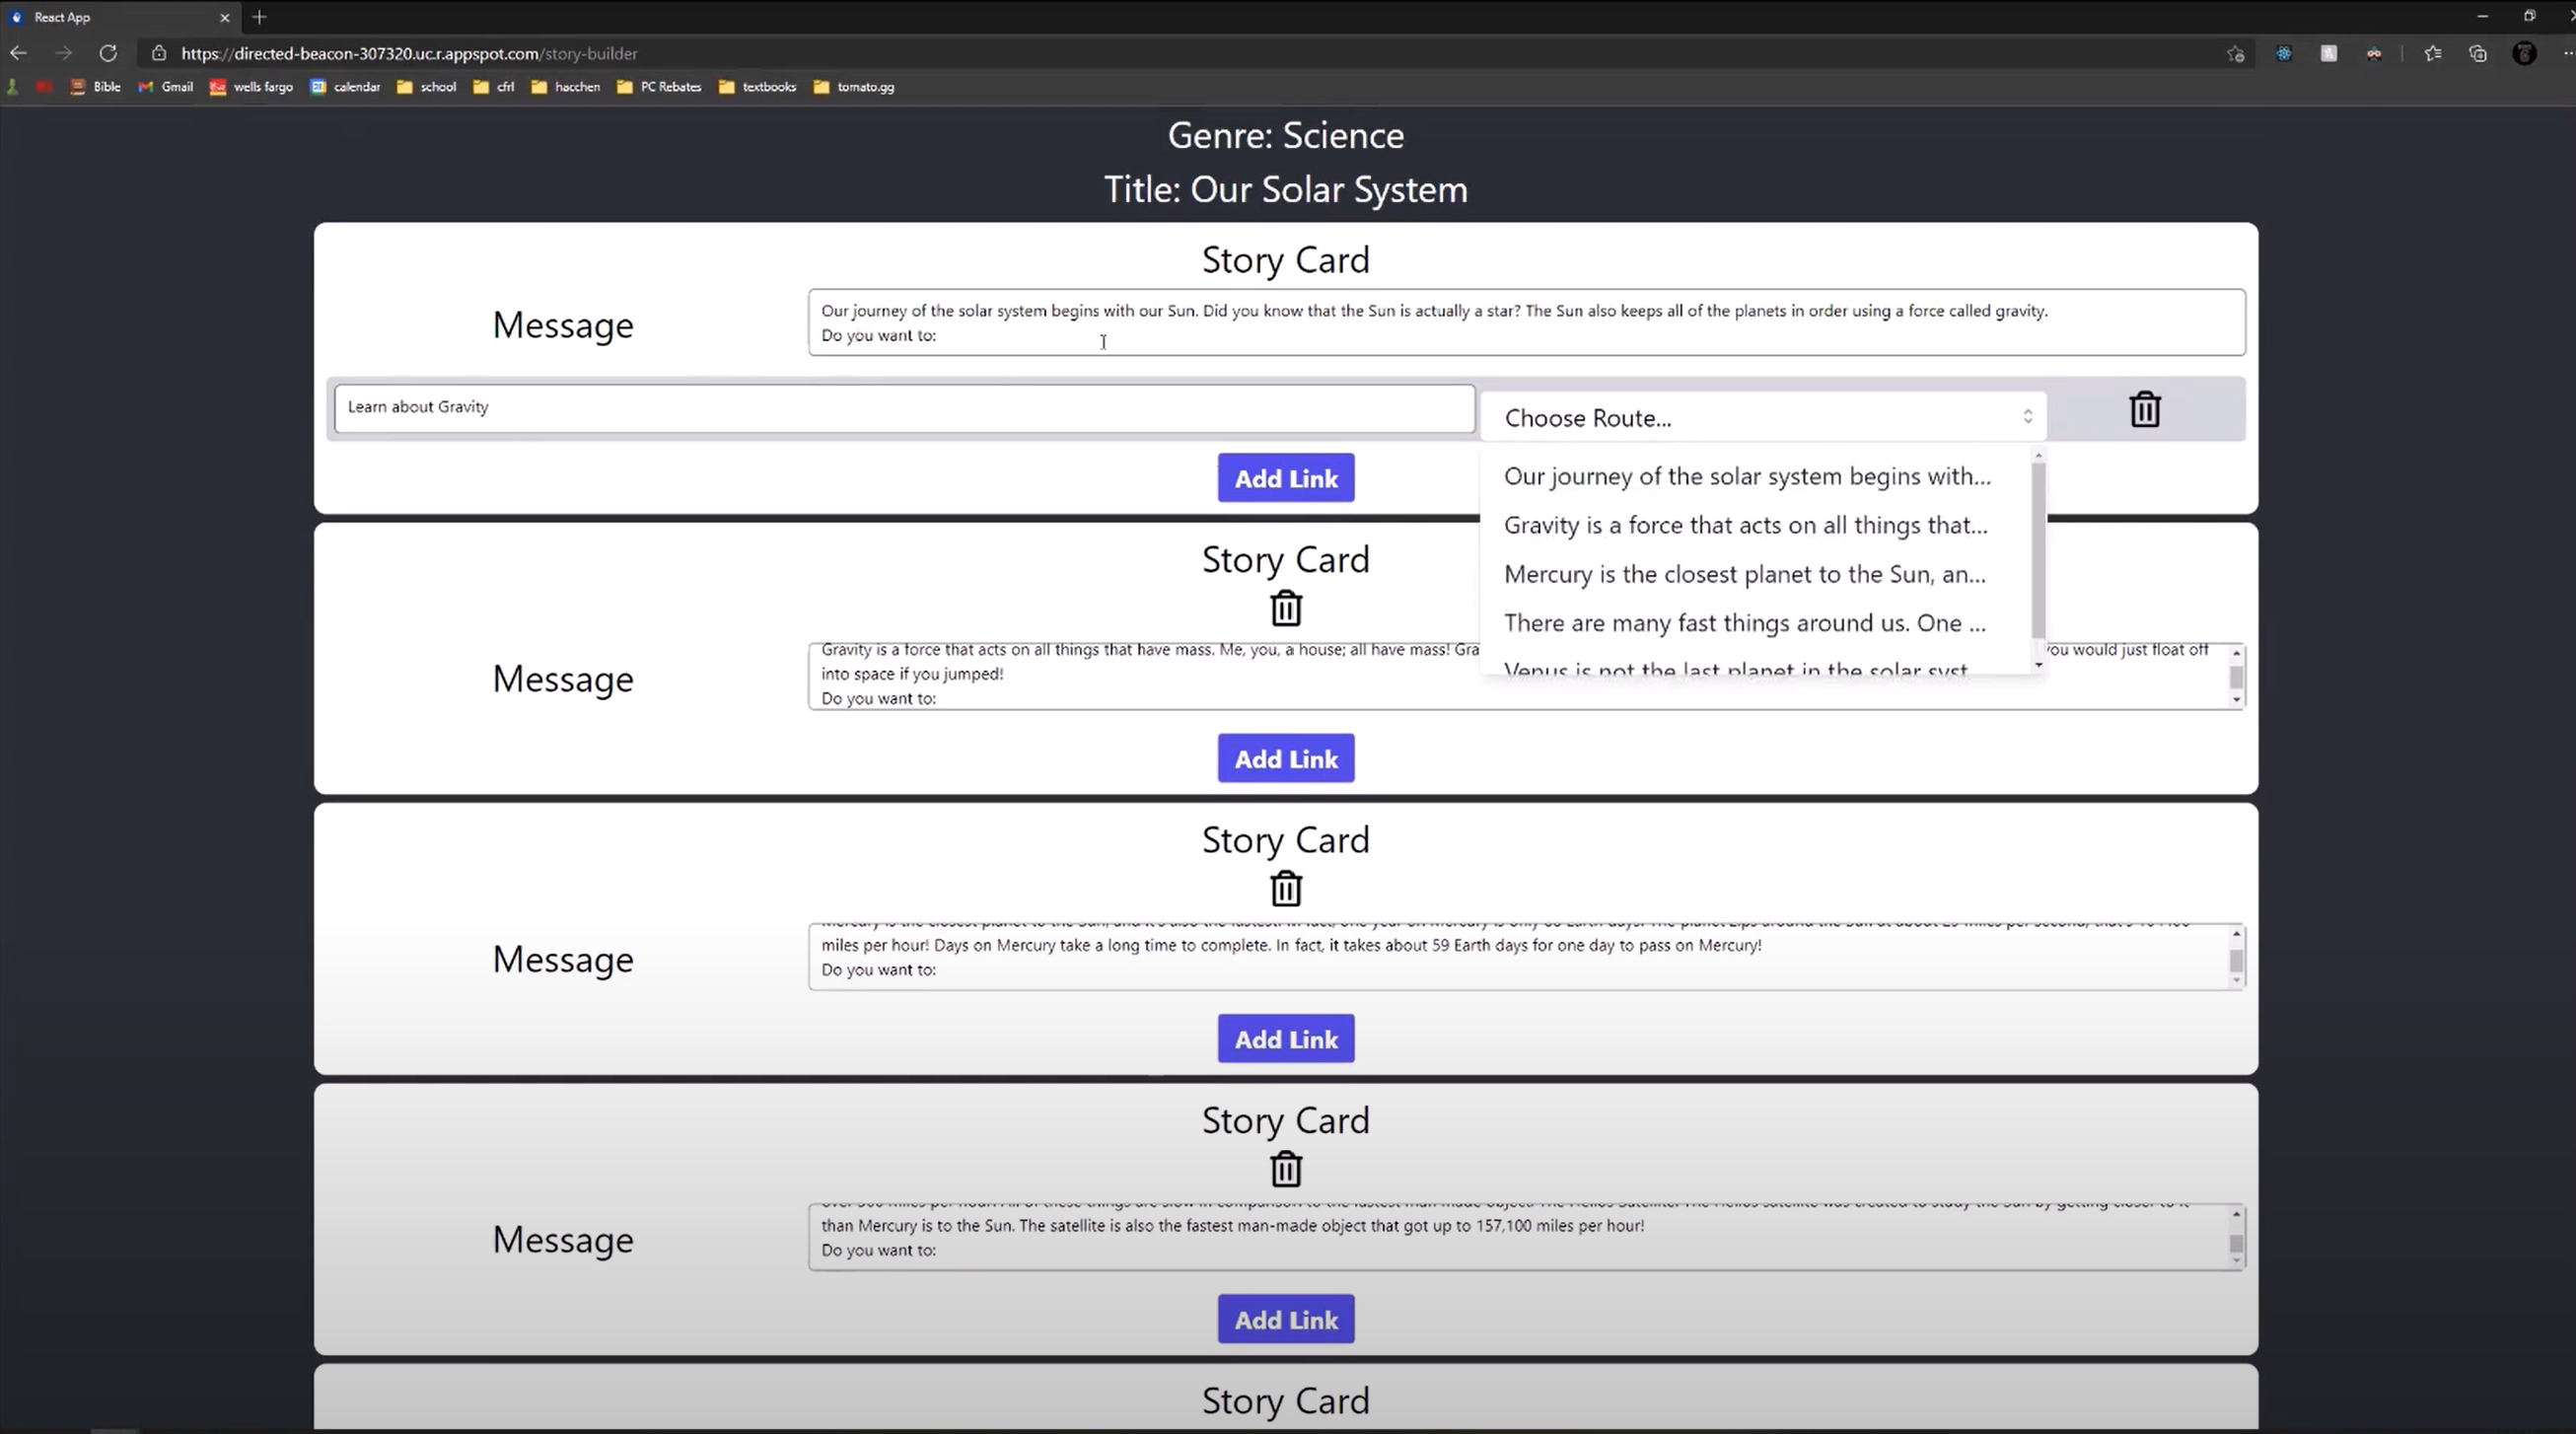2576x1434 pixels.
Task: Open the Choose Route dropdown
Action: pos(1762,417)
